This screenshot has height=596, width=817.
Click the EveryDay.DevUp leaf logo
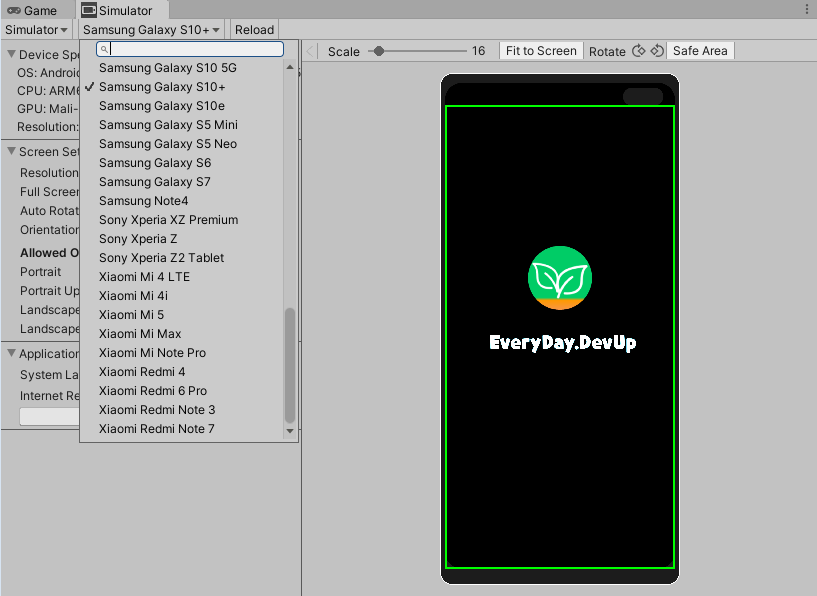[560, 278]
